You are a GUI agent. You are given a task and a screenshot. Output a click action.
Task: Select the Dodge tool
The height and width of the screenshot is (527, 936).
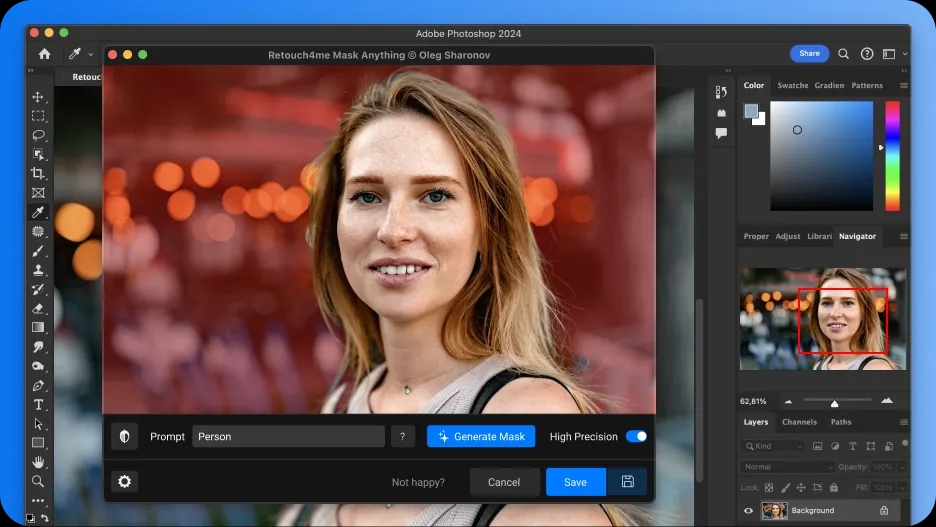[38, 366]
